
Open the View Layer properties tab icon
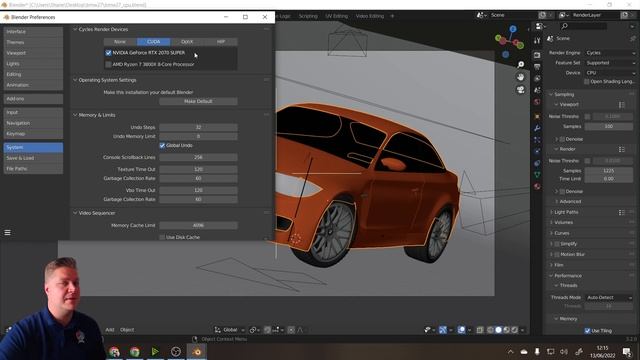point(537,78)
